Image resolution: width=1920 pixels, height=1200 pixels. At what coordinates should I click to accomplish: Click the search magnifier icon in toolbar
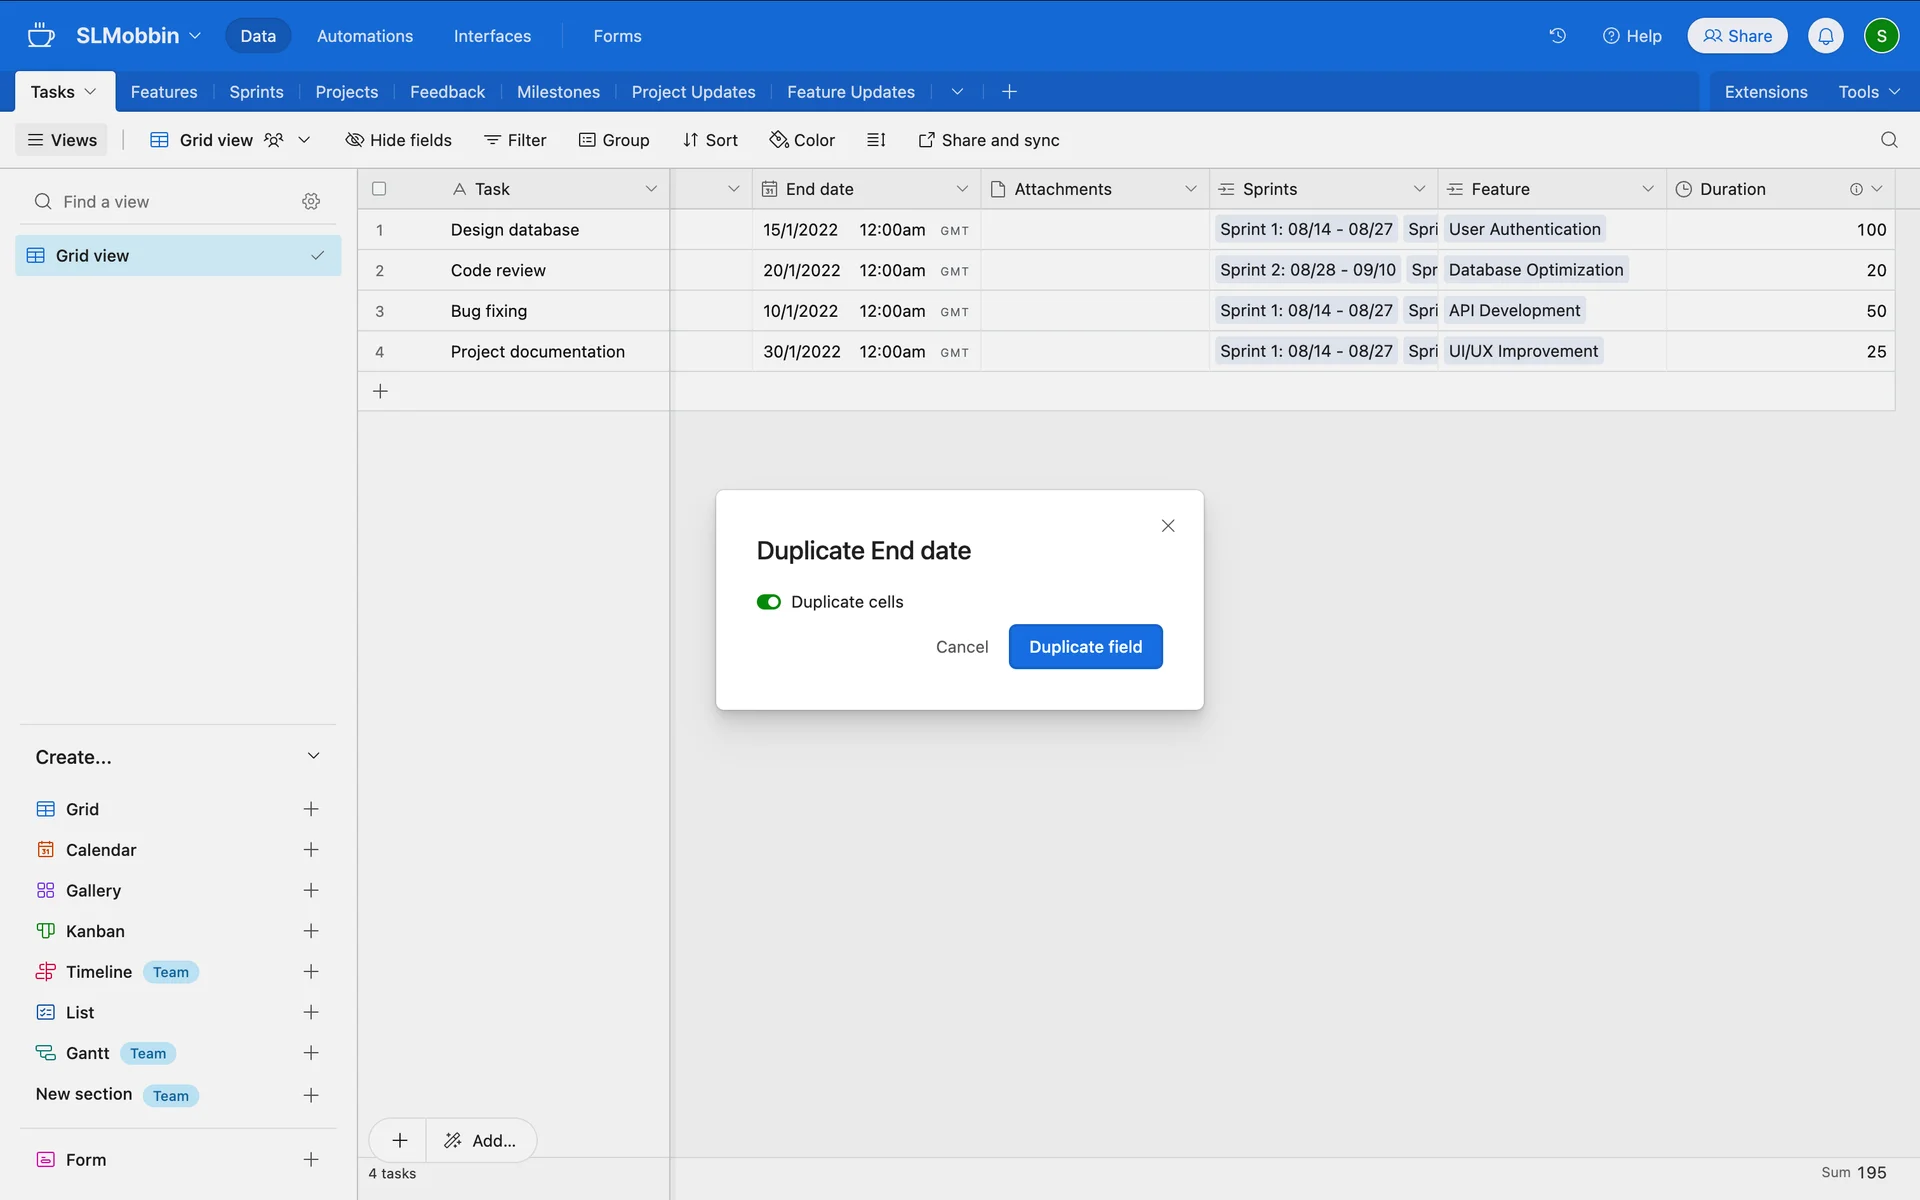coord(1888,140)
